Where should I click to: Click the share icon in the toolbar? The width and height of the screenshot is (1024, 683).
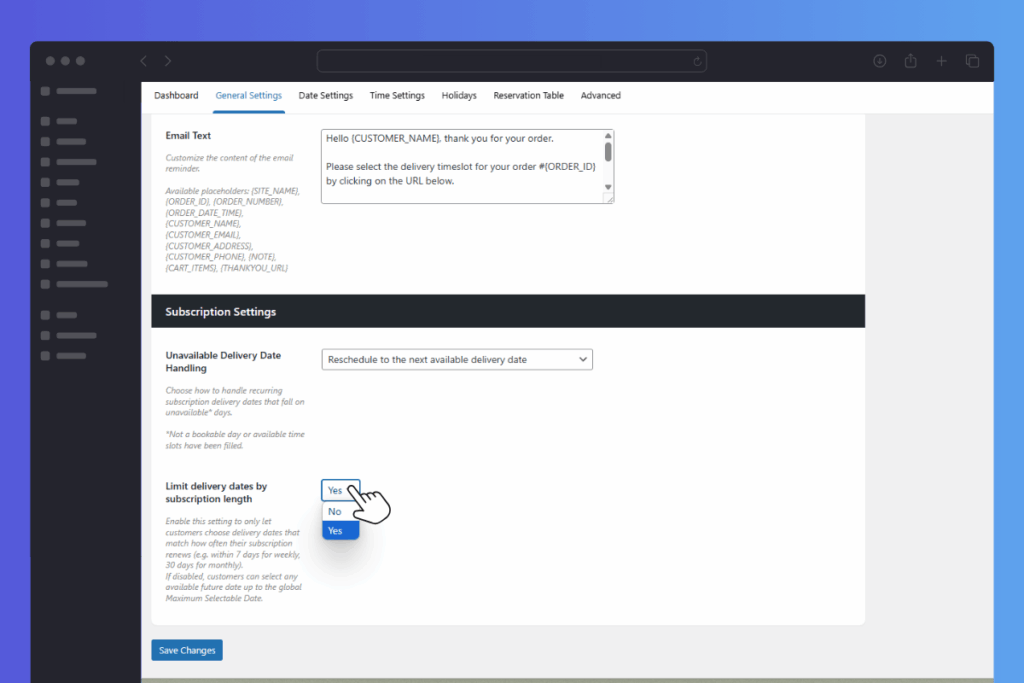(x=910, y=60)
